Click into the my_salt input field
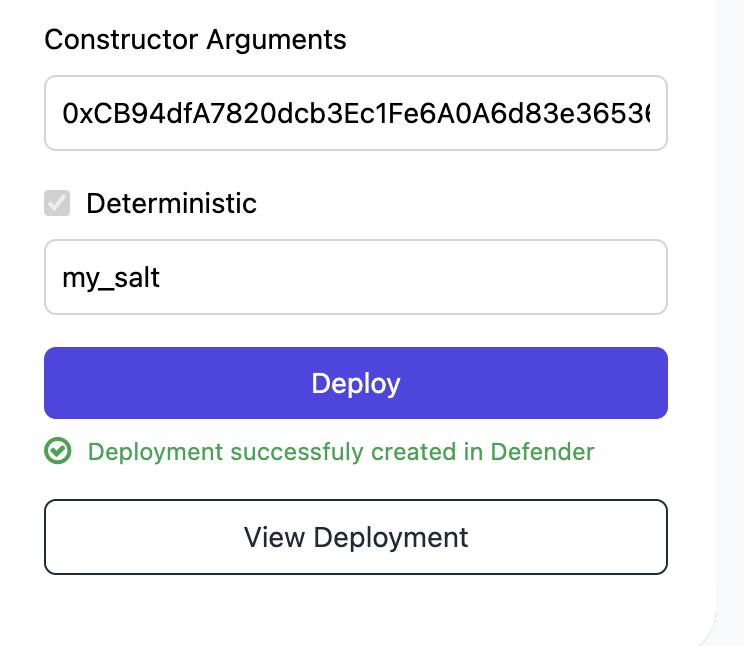This screenshot has width=744, height=646. pos(356,277)
